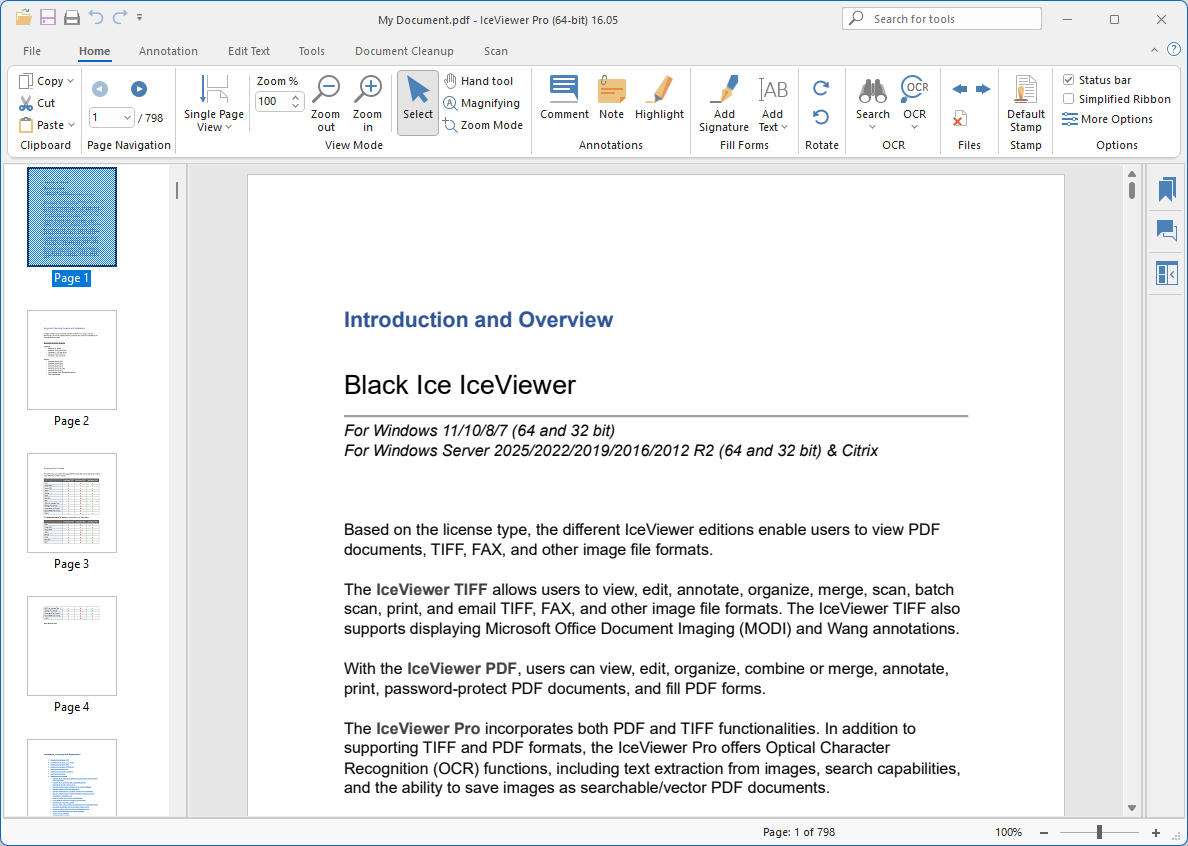The image size is (1188, 846).
Task: Open Quick Access Toolbar customize arrow
Action: [139, 17]
